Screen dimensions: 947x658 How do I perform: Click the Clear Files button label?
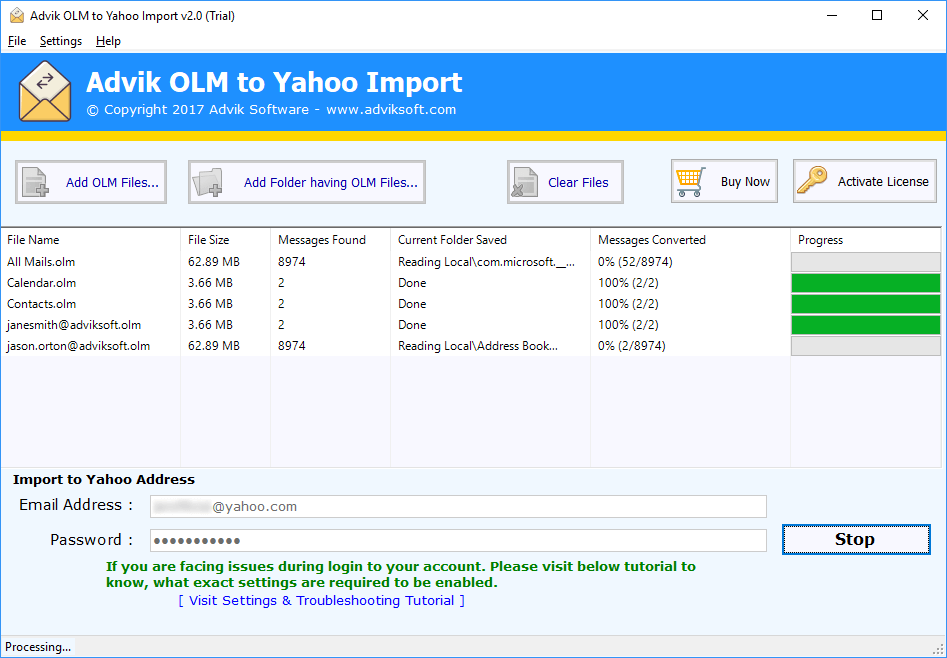(x=579, y=182)
